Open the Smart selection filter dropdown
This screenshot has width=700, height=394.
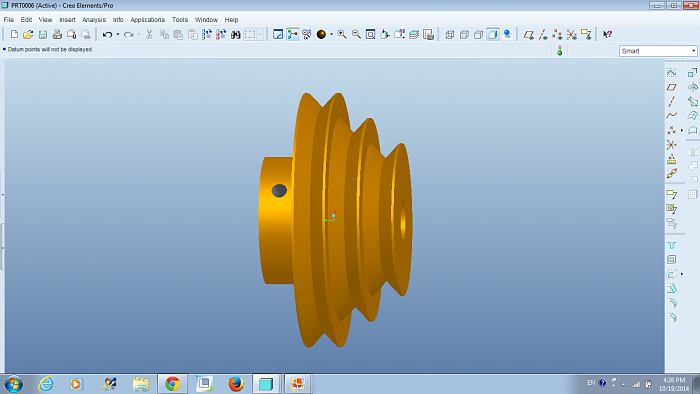pos(658,51)
